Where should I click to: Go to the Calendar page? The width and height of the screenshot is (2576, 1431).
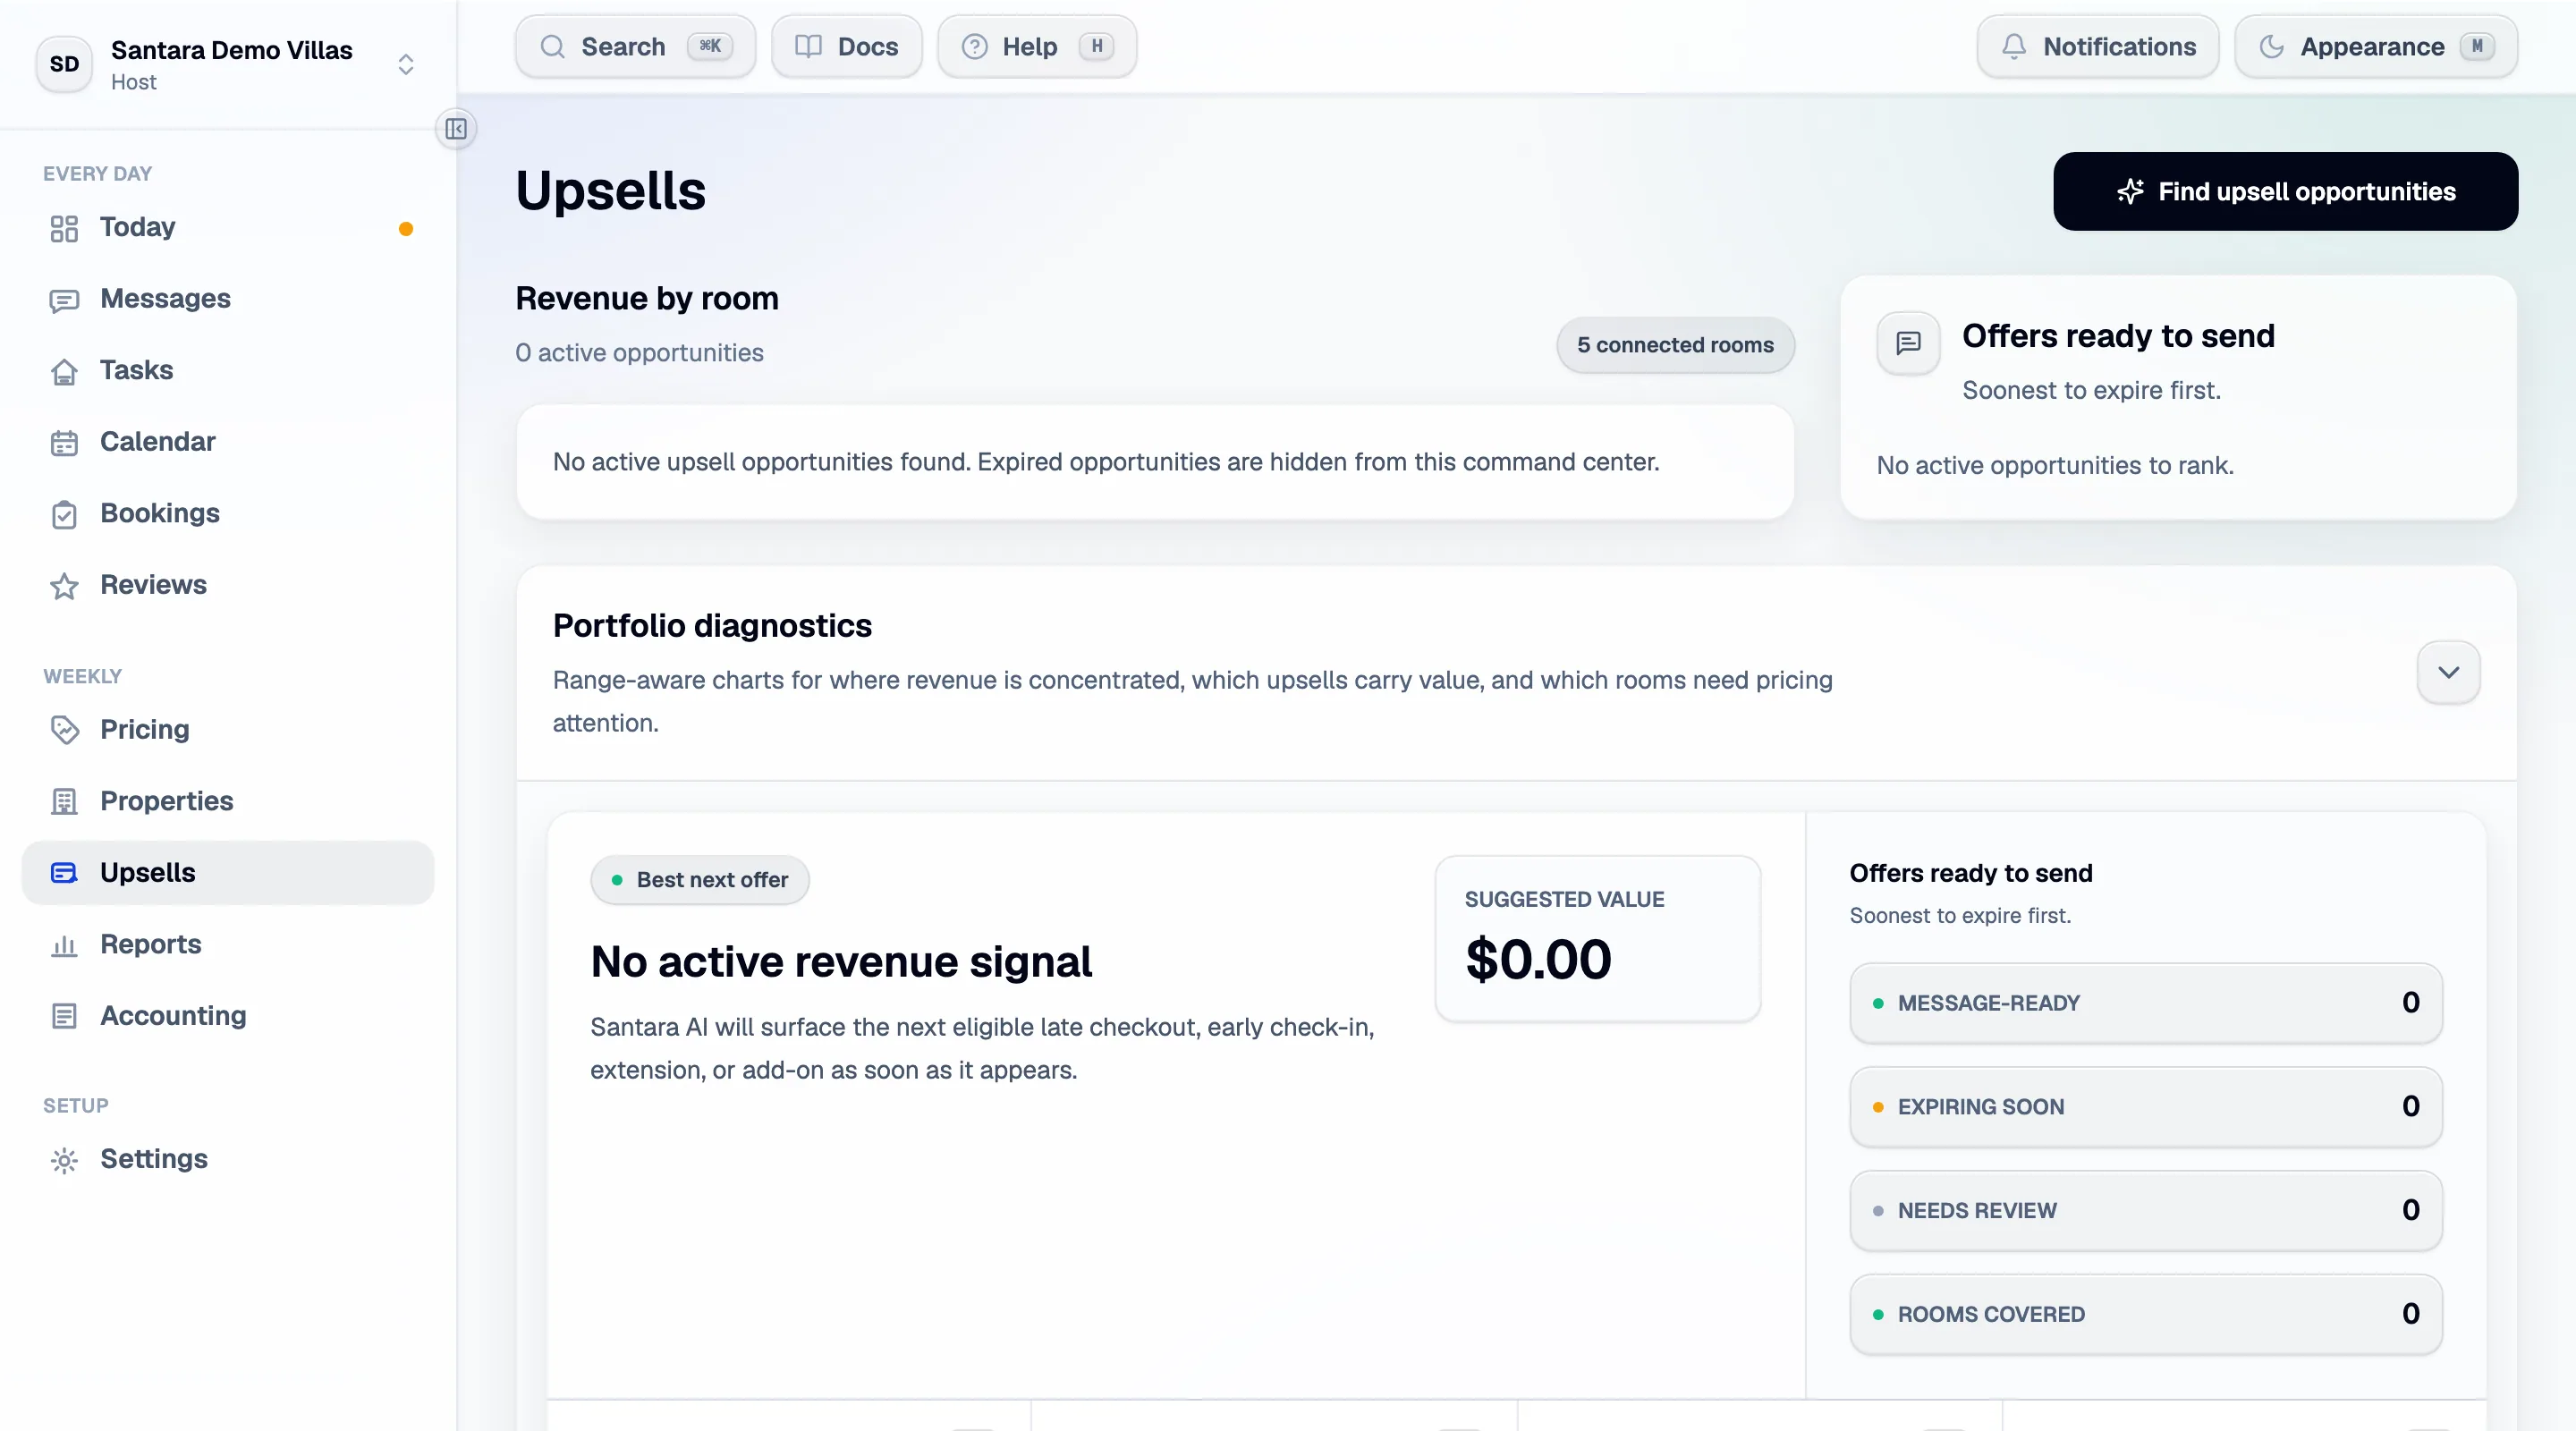(x=228, y=442)
